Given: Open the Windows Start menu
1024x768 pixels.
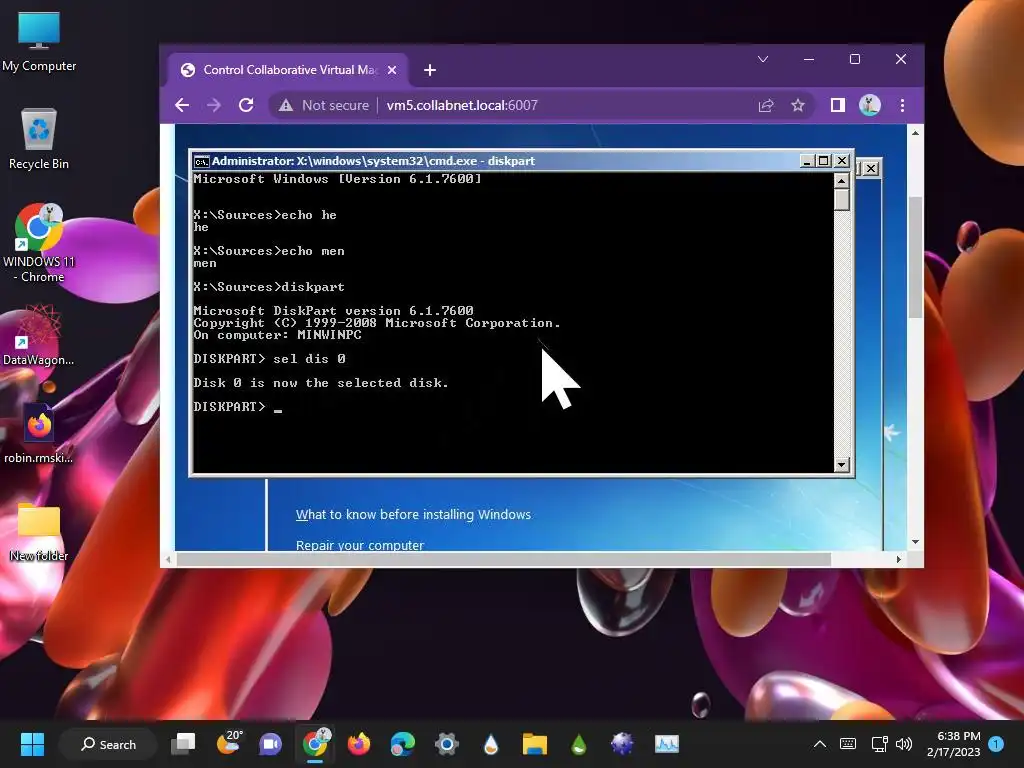Looking at the screenshot, I should point(32,744).
